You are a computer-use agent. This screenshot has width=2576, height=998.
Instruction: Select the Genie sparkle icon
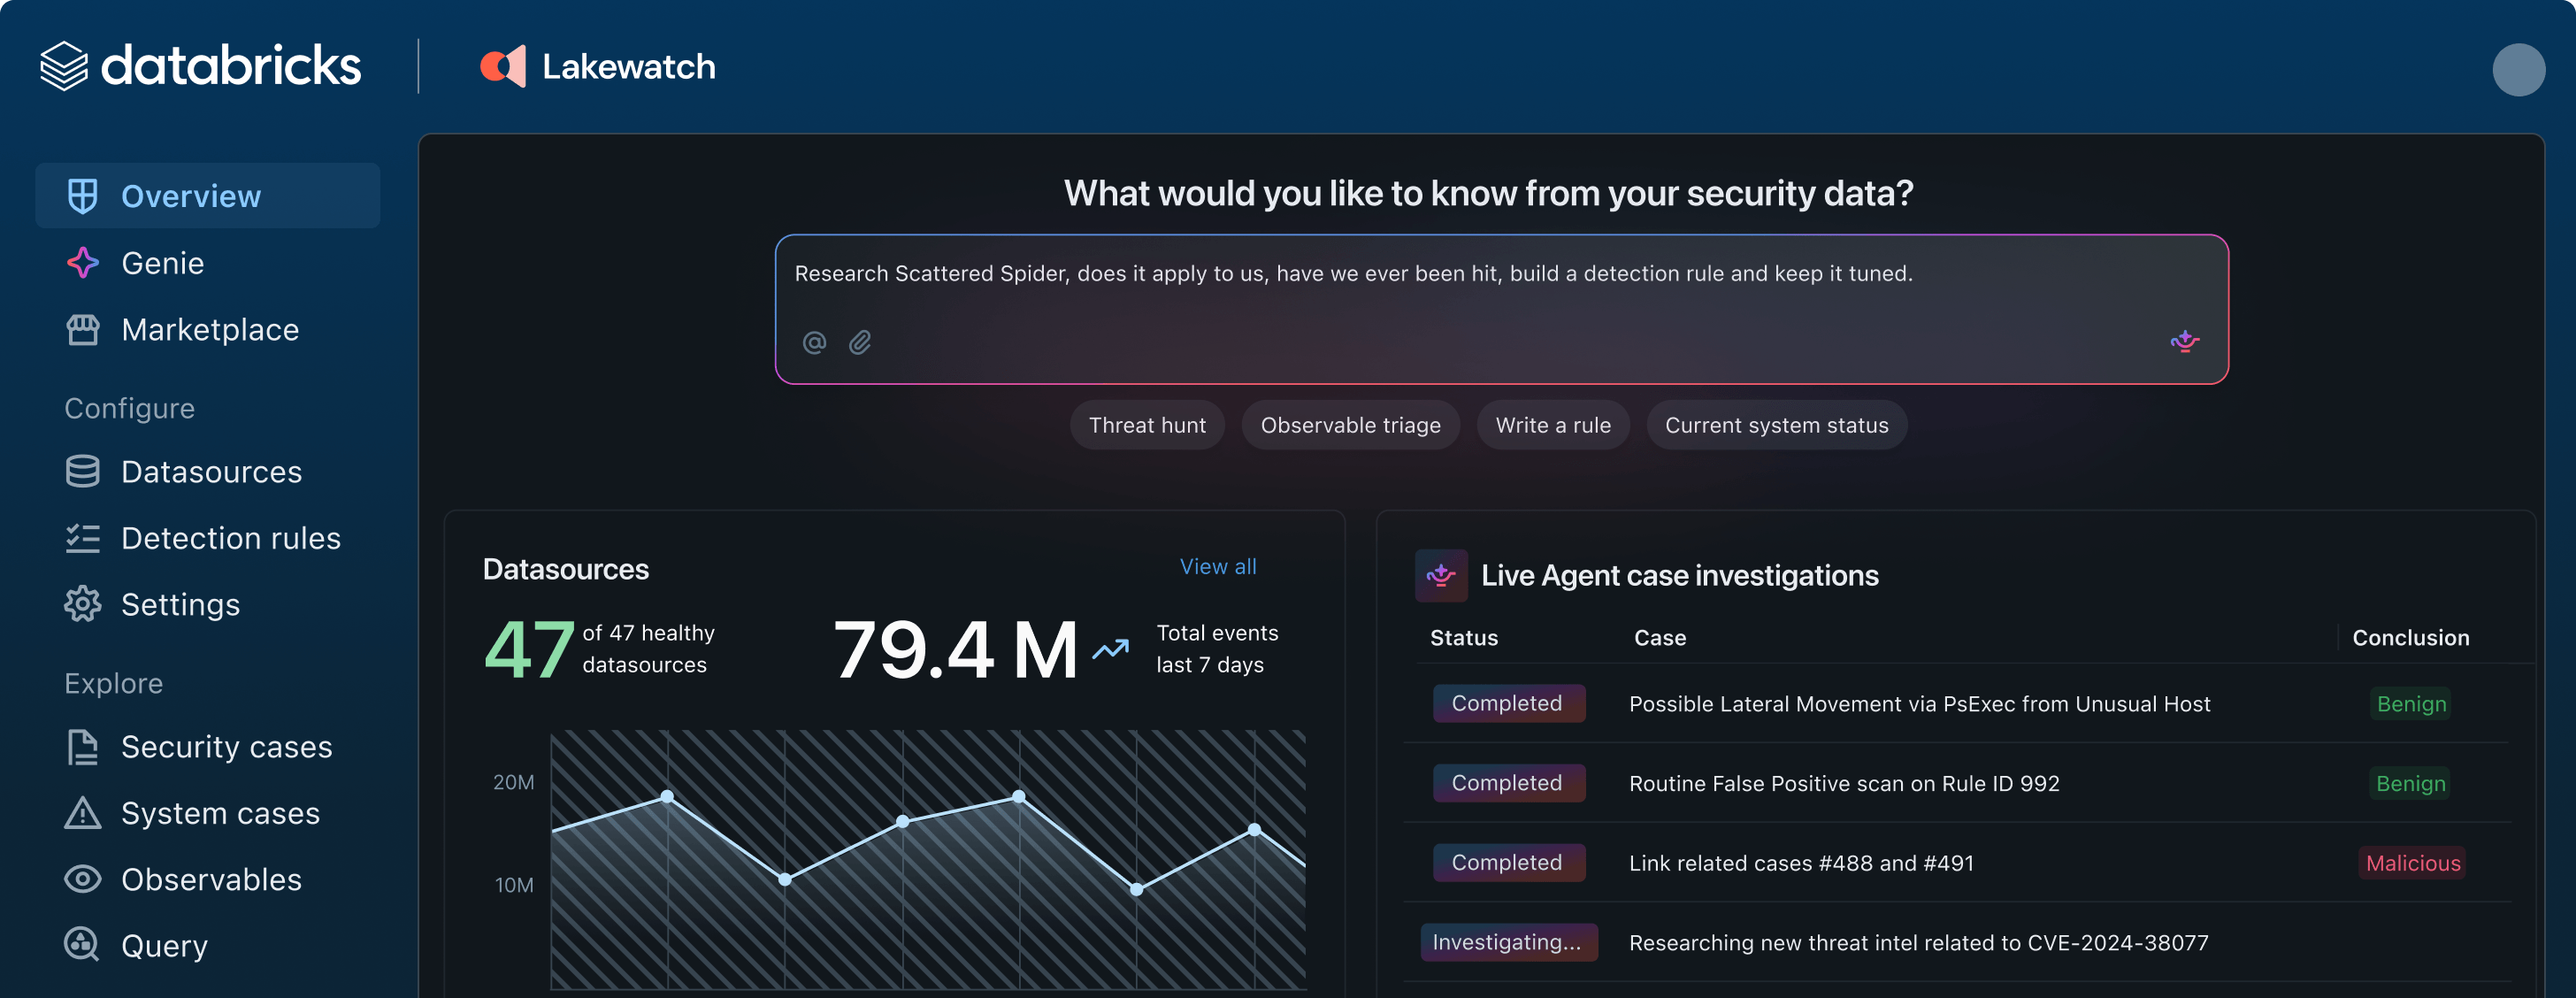point(84,263)
